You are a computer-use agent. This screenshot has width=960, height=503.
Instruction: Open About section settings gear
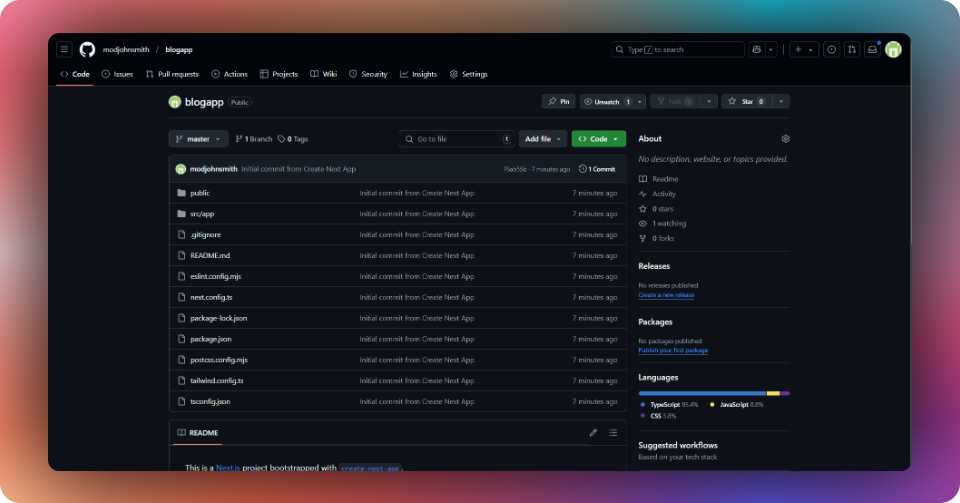click(786, 139)
